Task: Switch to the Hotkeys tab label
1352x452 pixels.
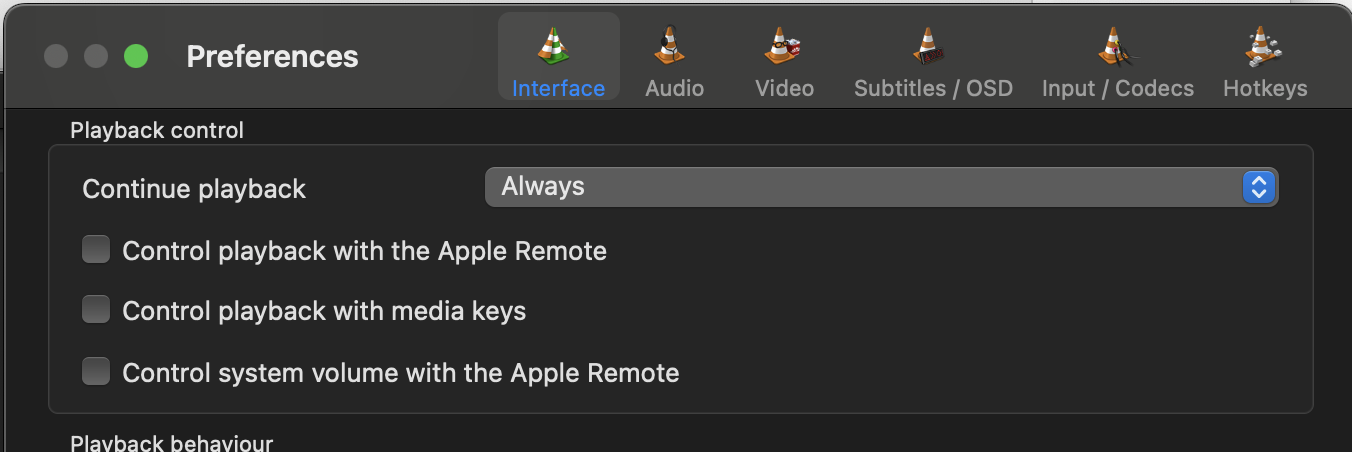Action: (1265, 88)
